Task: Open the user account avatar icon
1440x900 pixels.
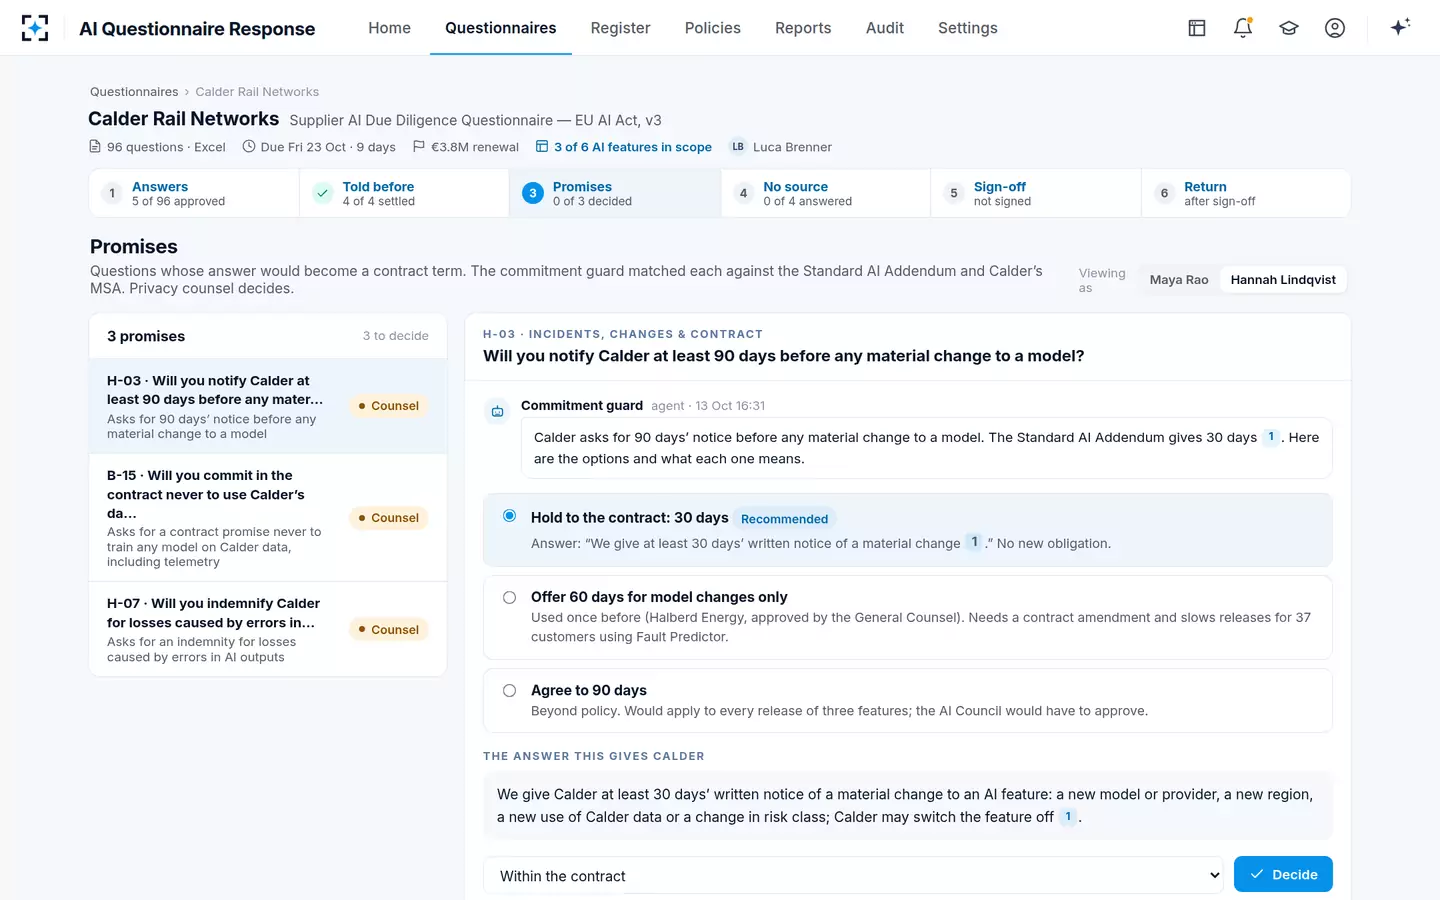Action: point(1335,28)
